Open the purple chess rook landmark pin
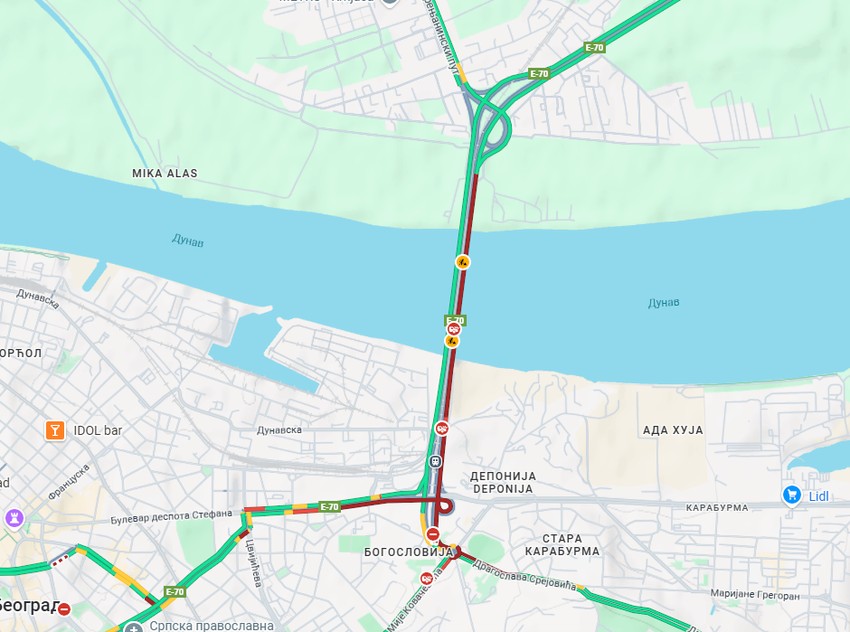 pos(14,518)
